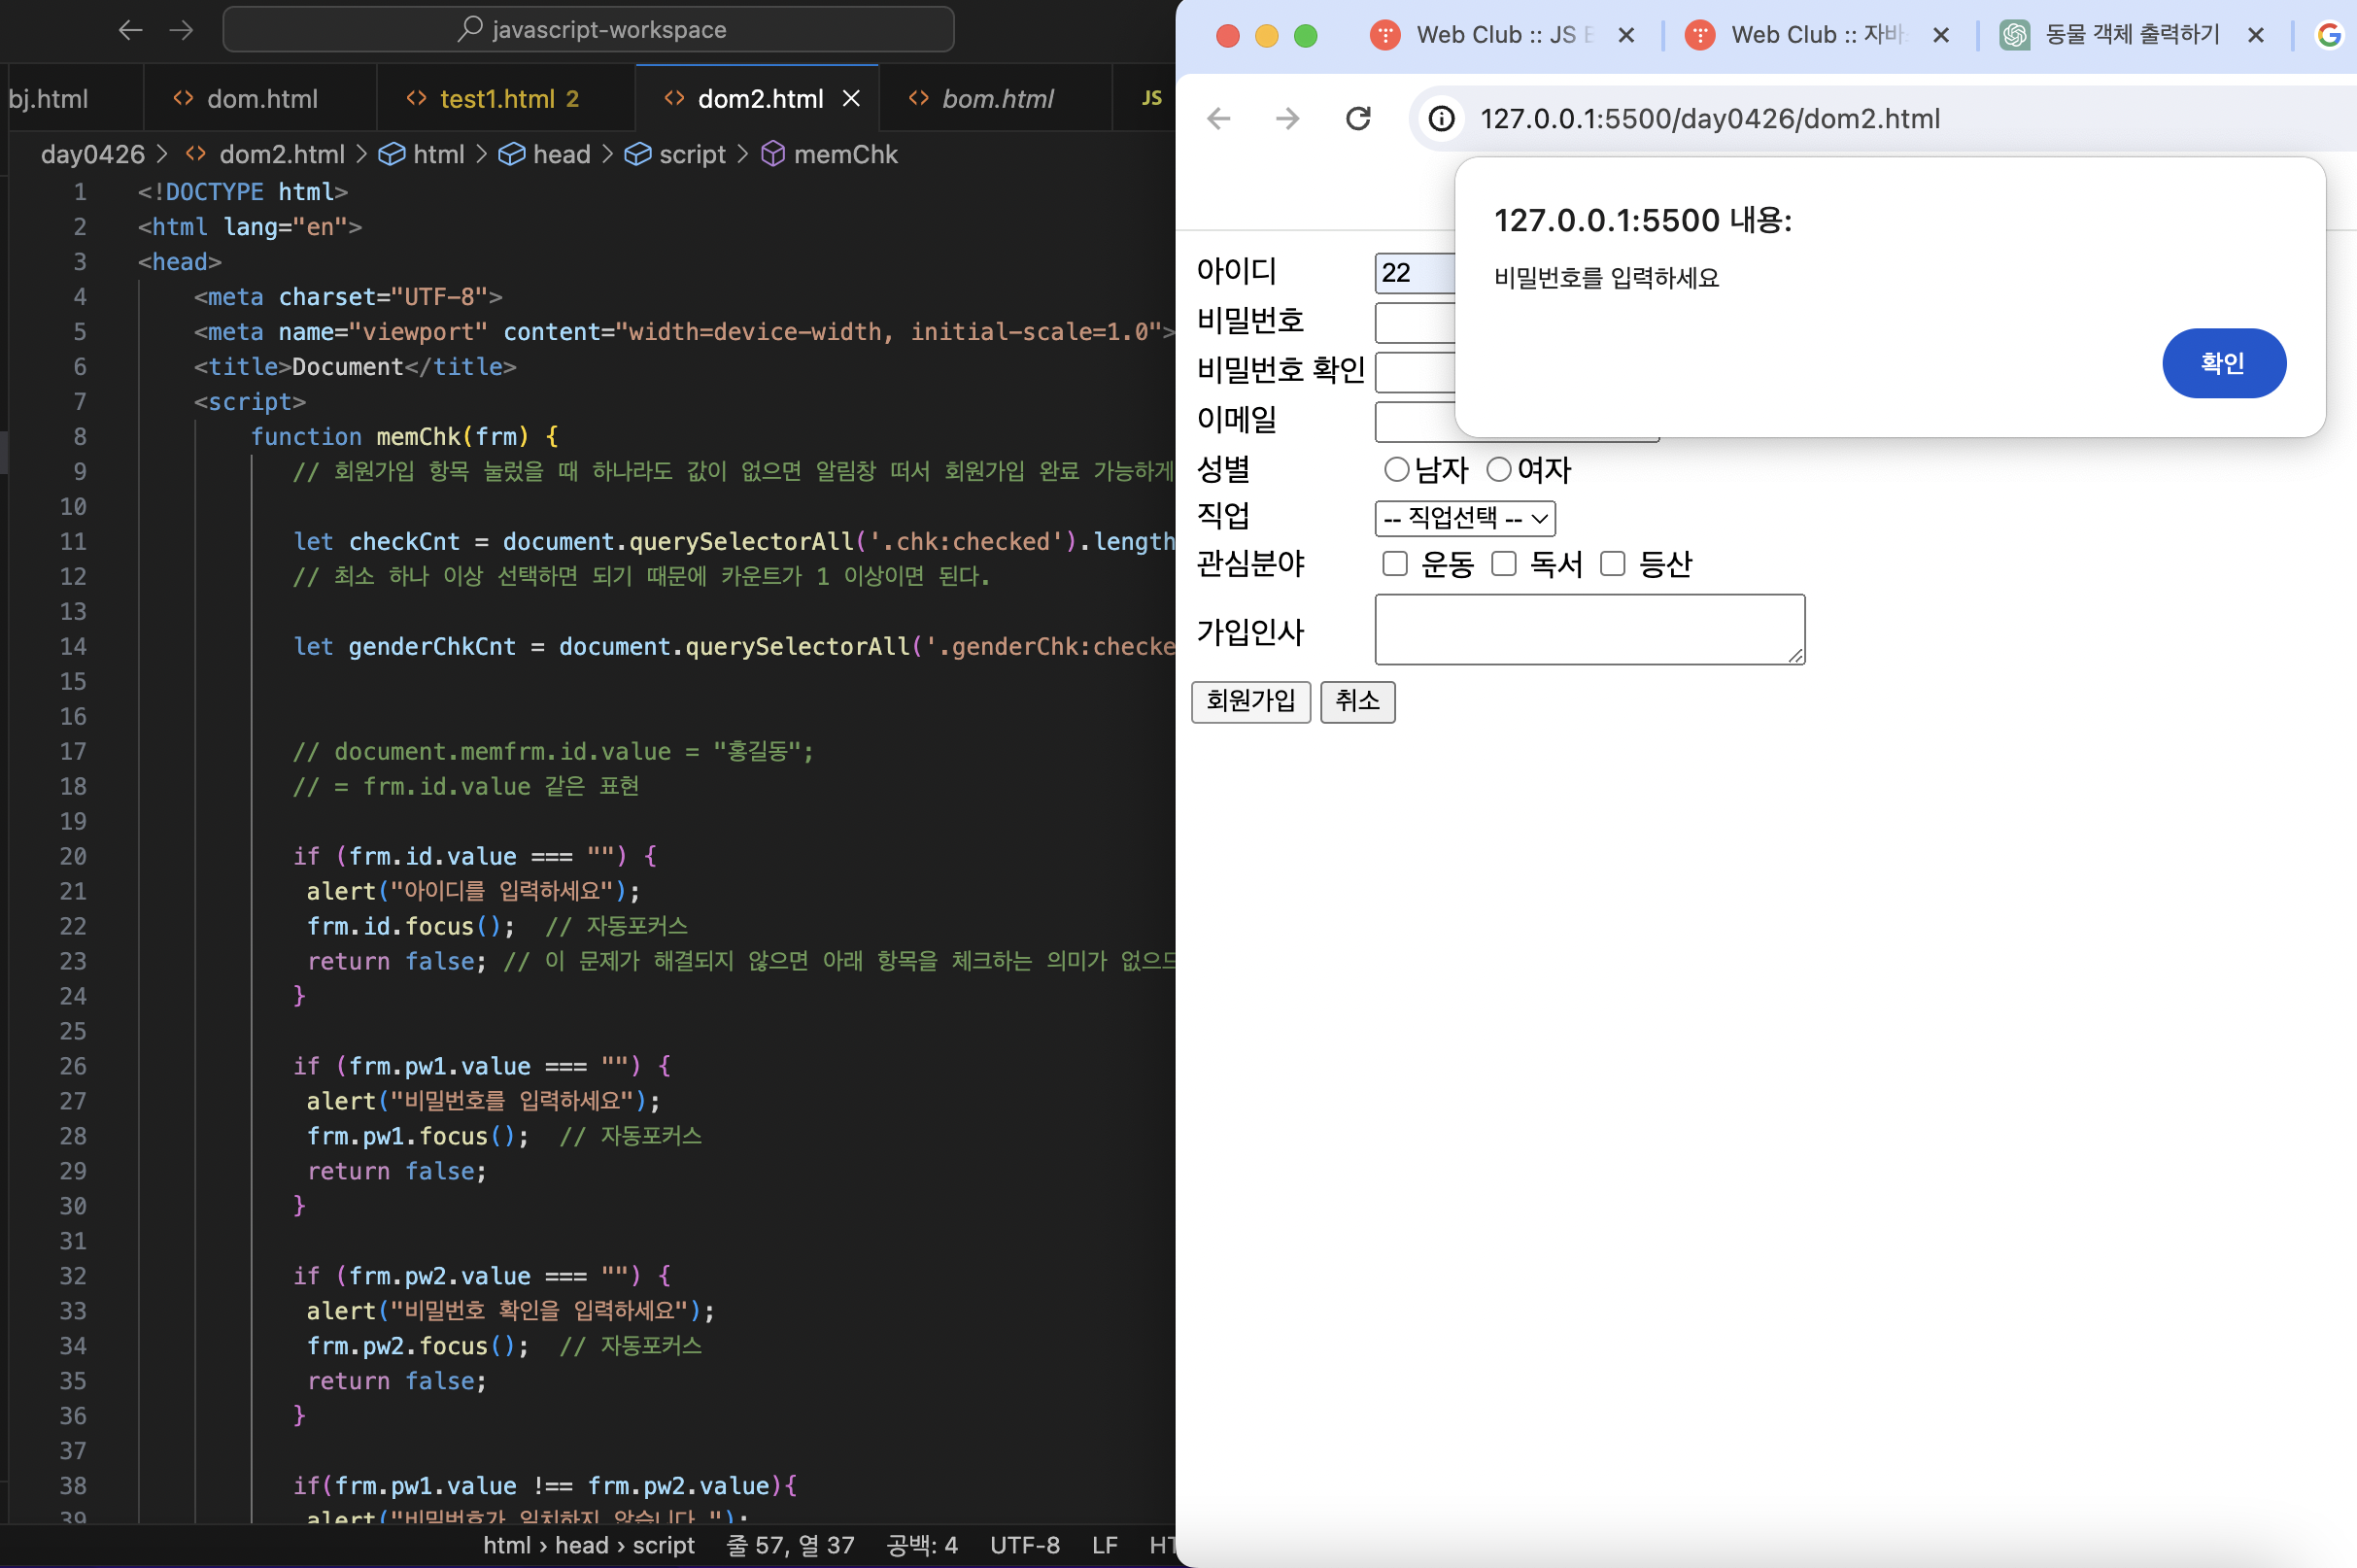Click memChk in the breadcrumb path

click(x=845, y=154)
